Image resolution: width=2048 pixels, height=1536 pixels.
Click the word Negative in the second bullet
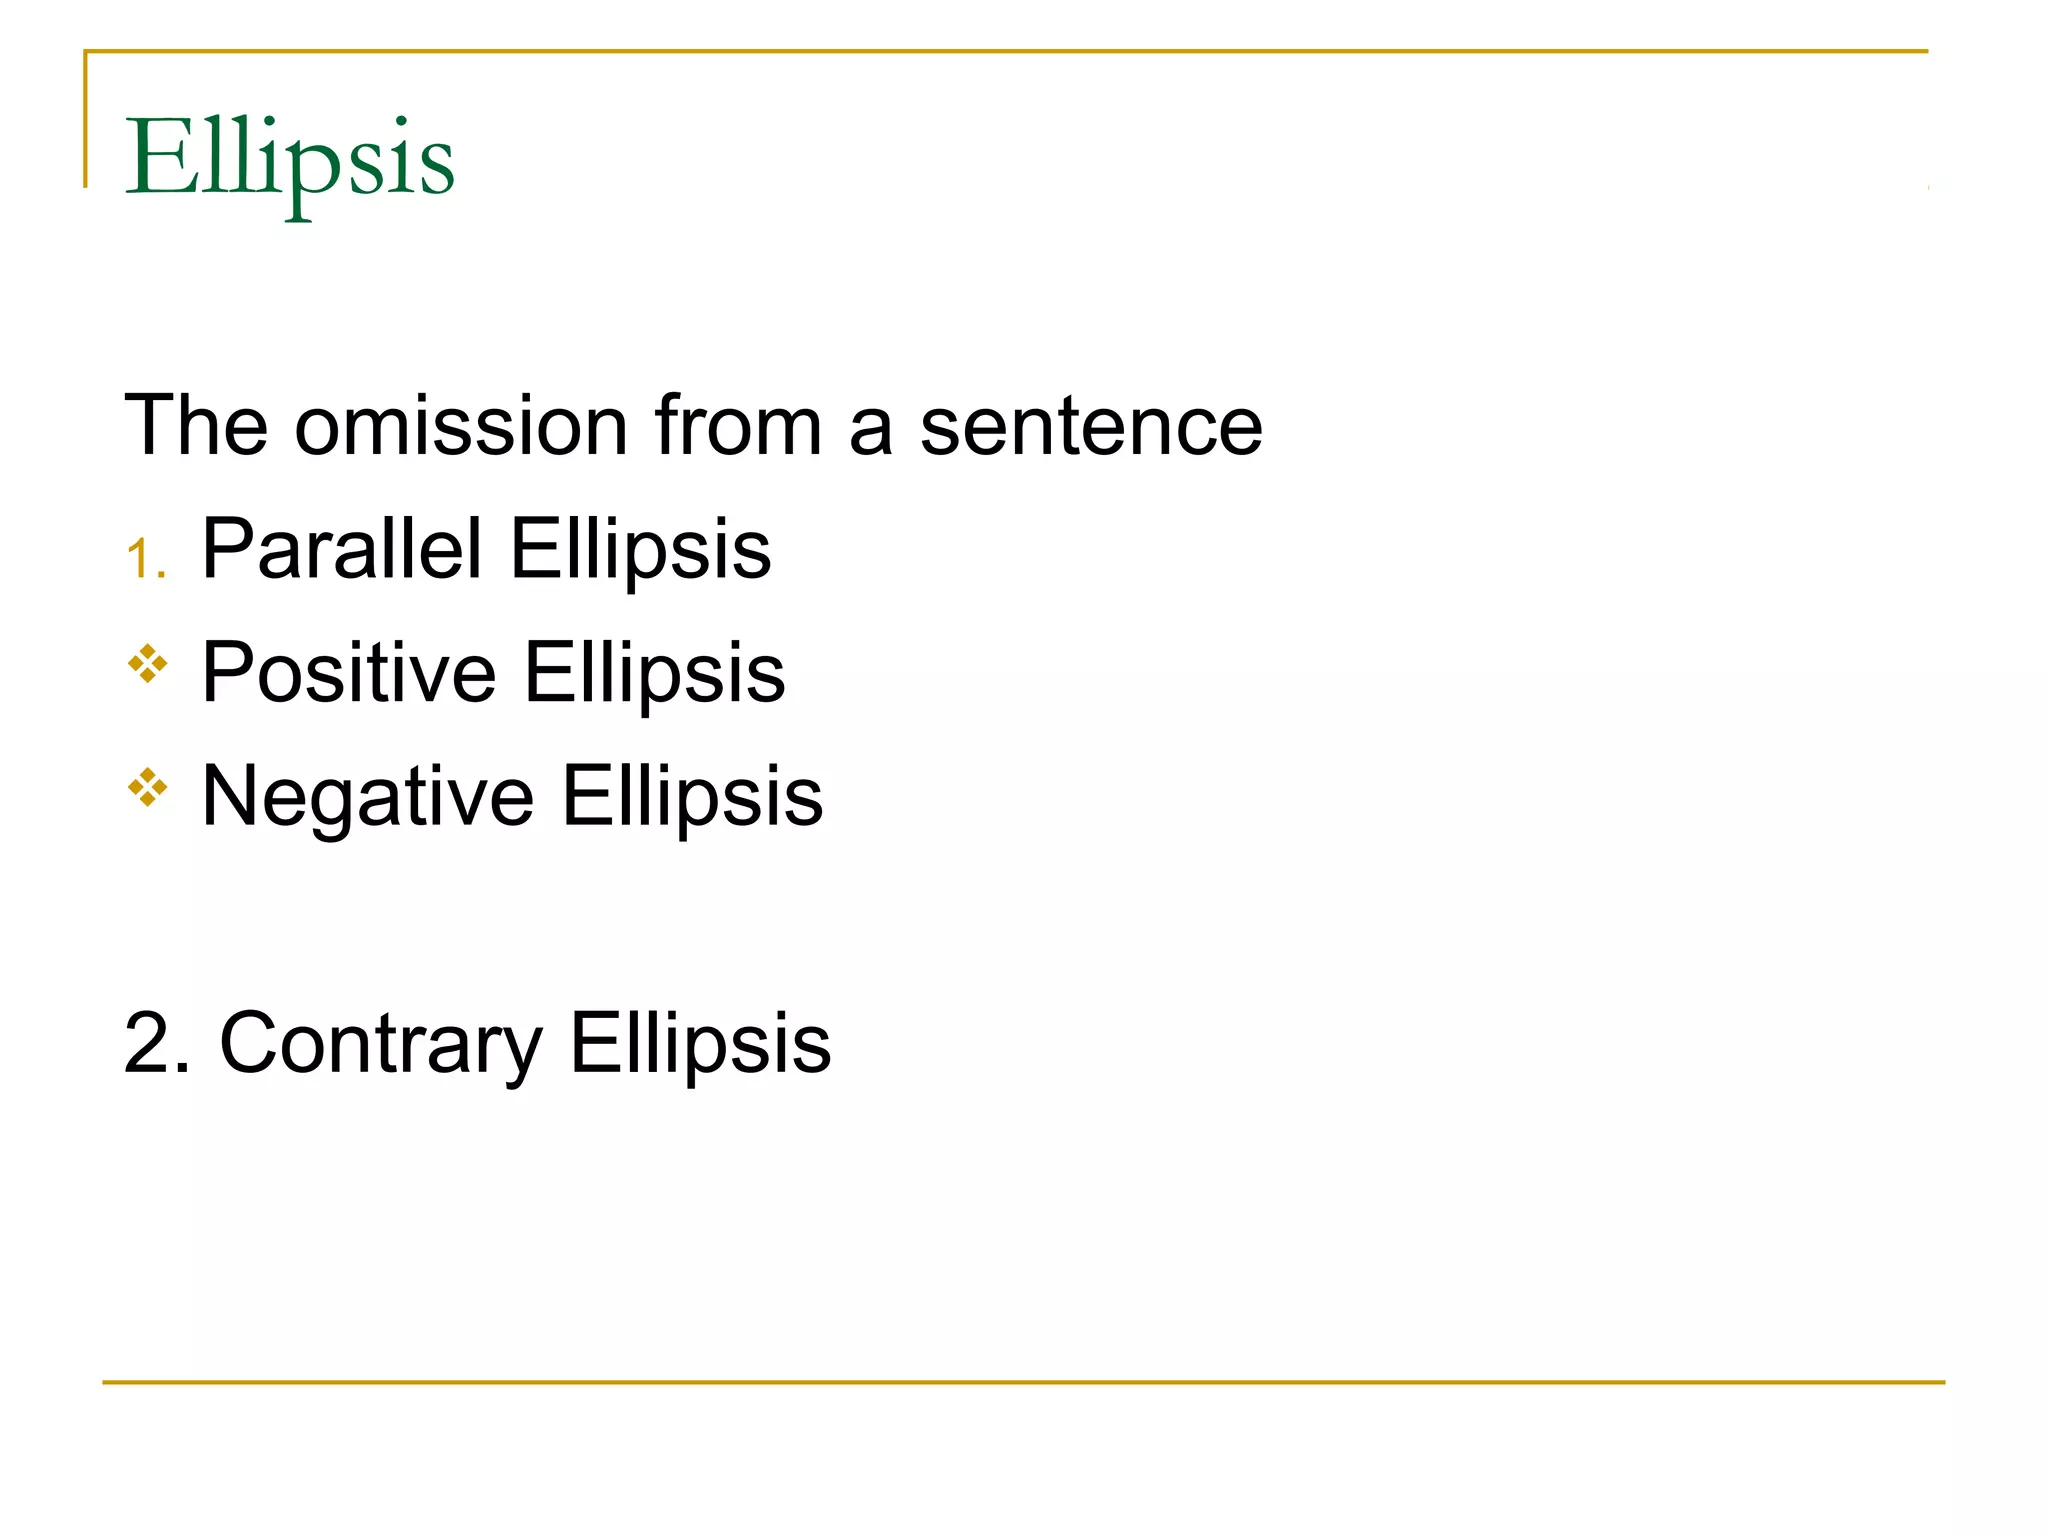[368, 797]
